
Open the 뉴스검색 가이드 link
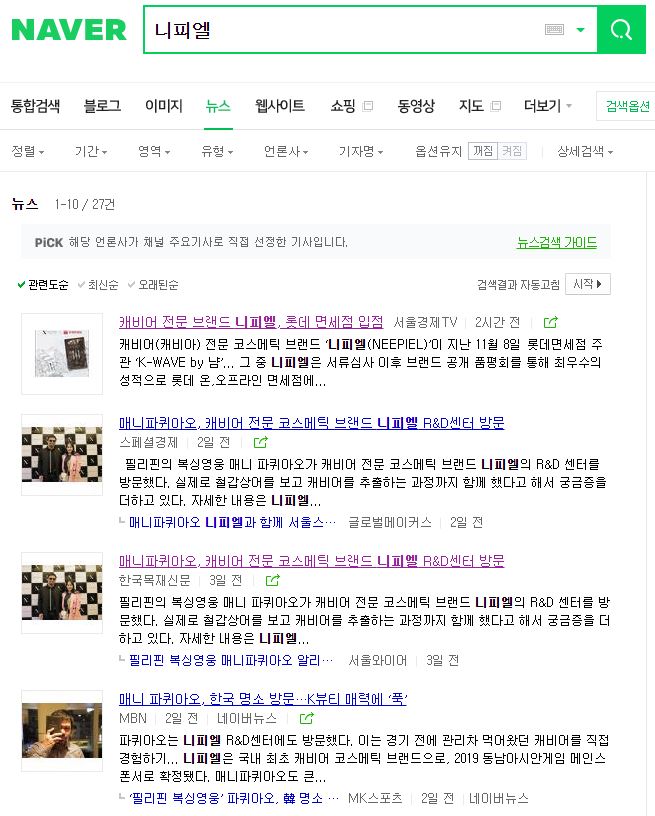pyautogui.click(x=557, y=243)
